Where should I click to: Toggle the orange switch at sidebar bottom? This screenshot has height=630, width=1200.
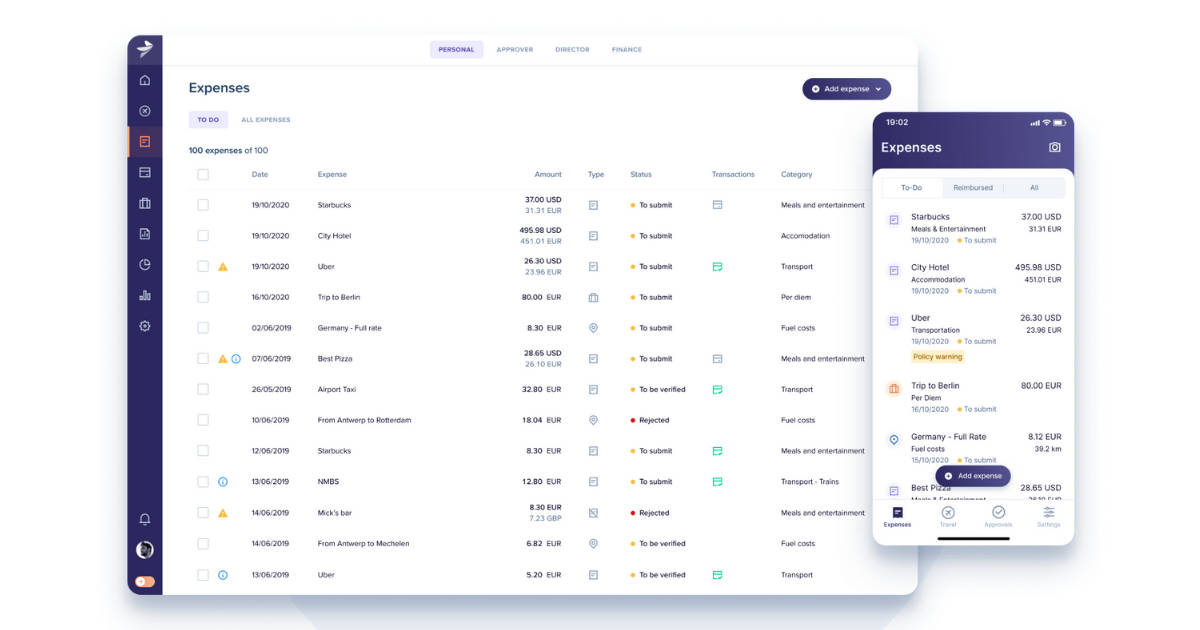(x=145, y=581)
